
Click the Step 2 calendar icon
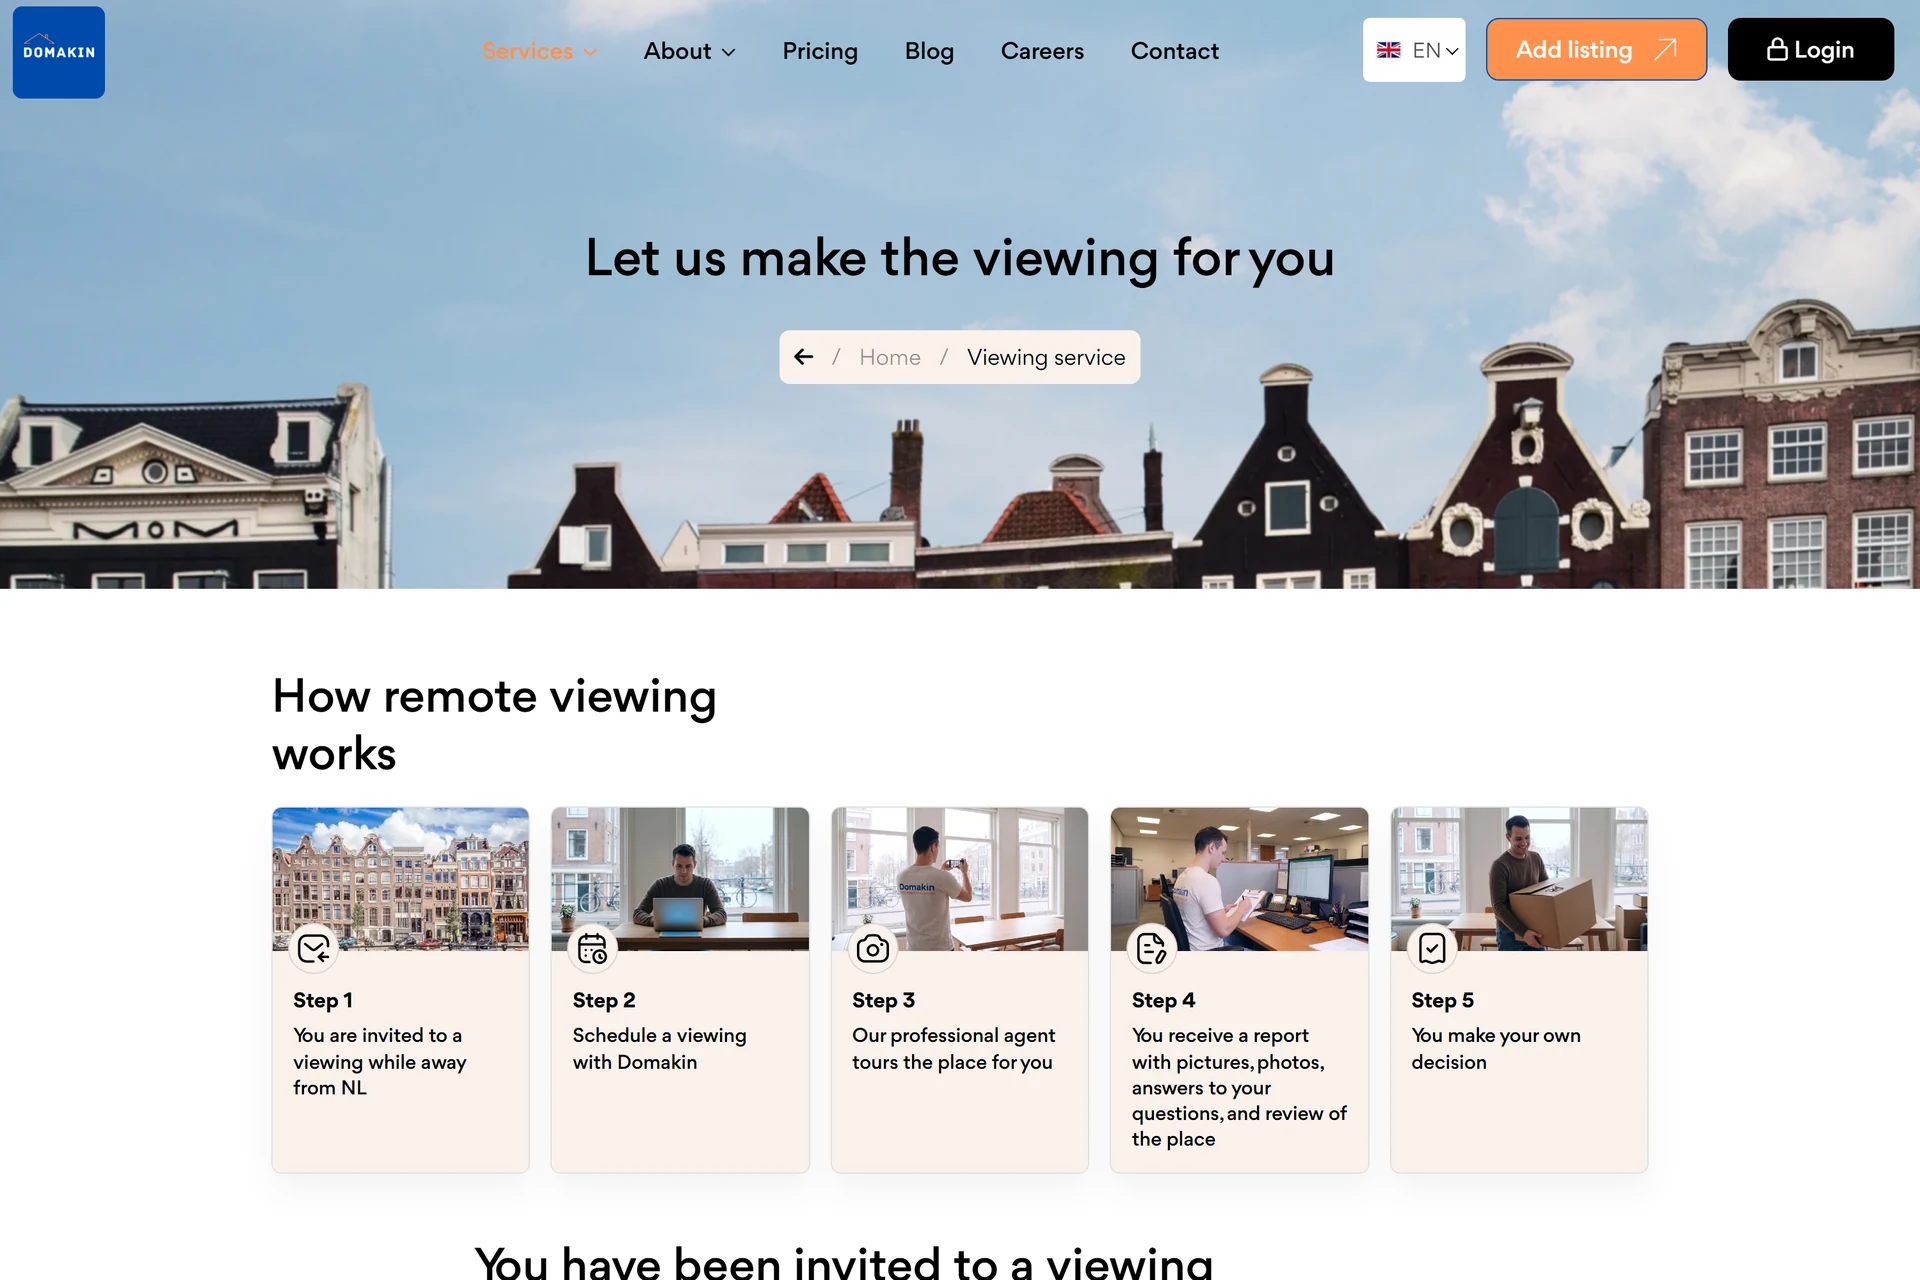593,948
